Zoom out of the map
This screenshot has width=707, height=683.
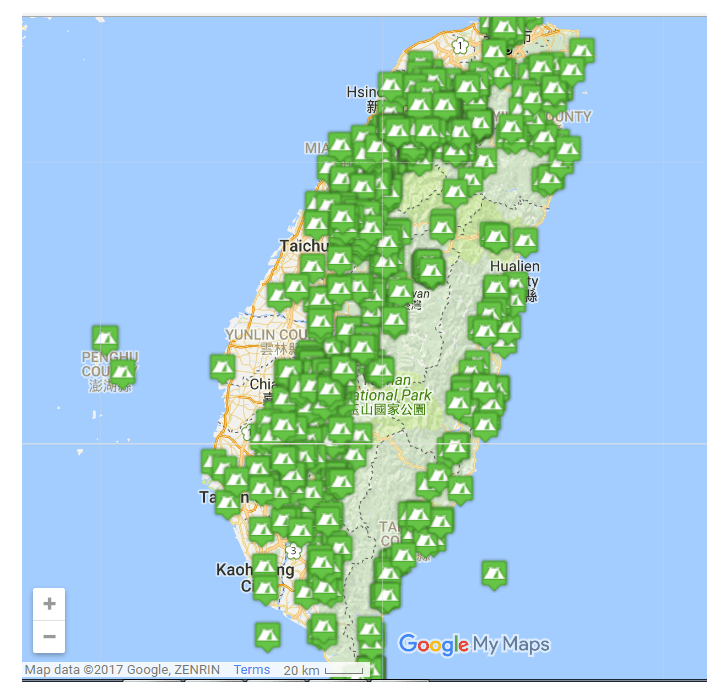pyautogui.click(x=49, y=636)
